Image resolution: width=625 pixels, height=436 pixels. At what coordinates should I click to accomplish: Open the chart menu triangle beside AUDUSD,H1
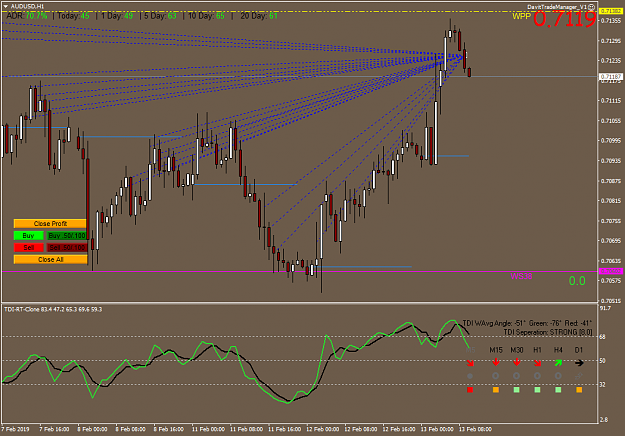pos(6,6)
